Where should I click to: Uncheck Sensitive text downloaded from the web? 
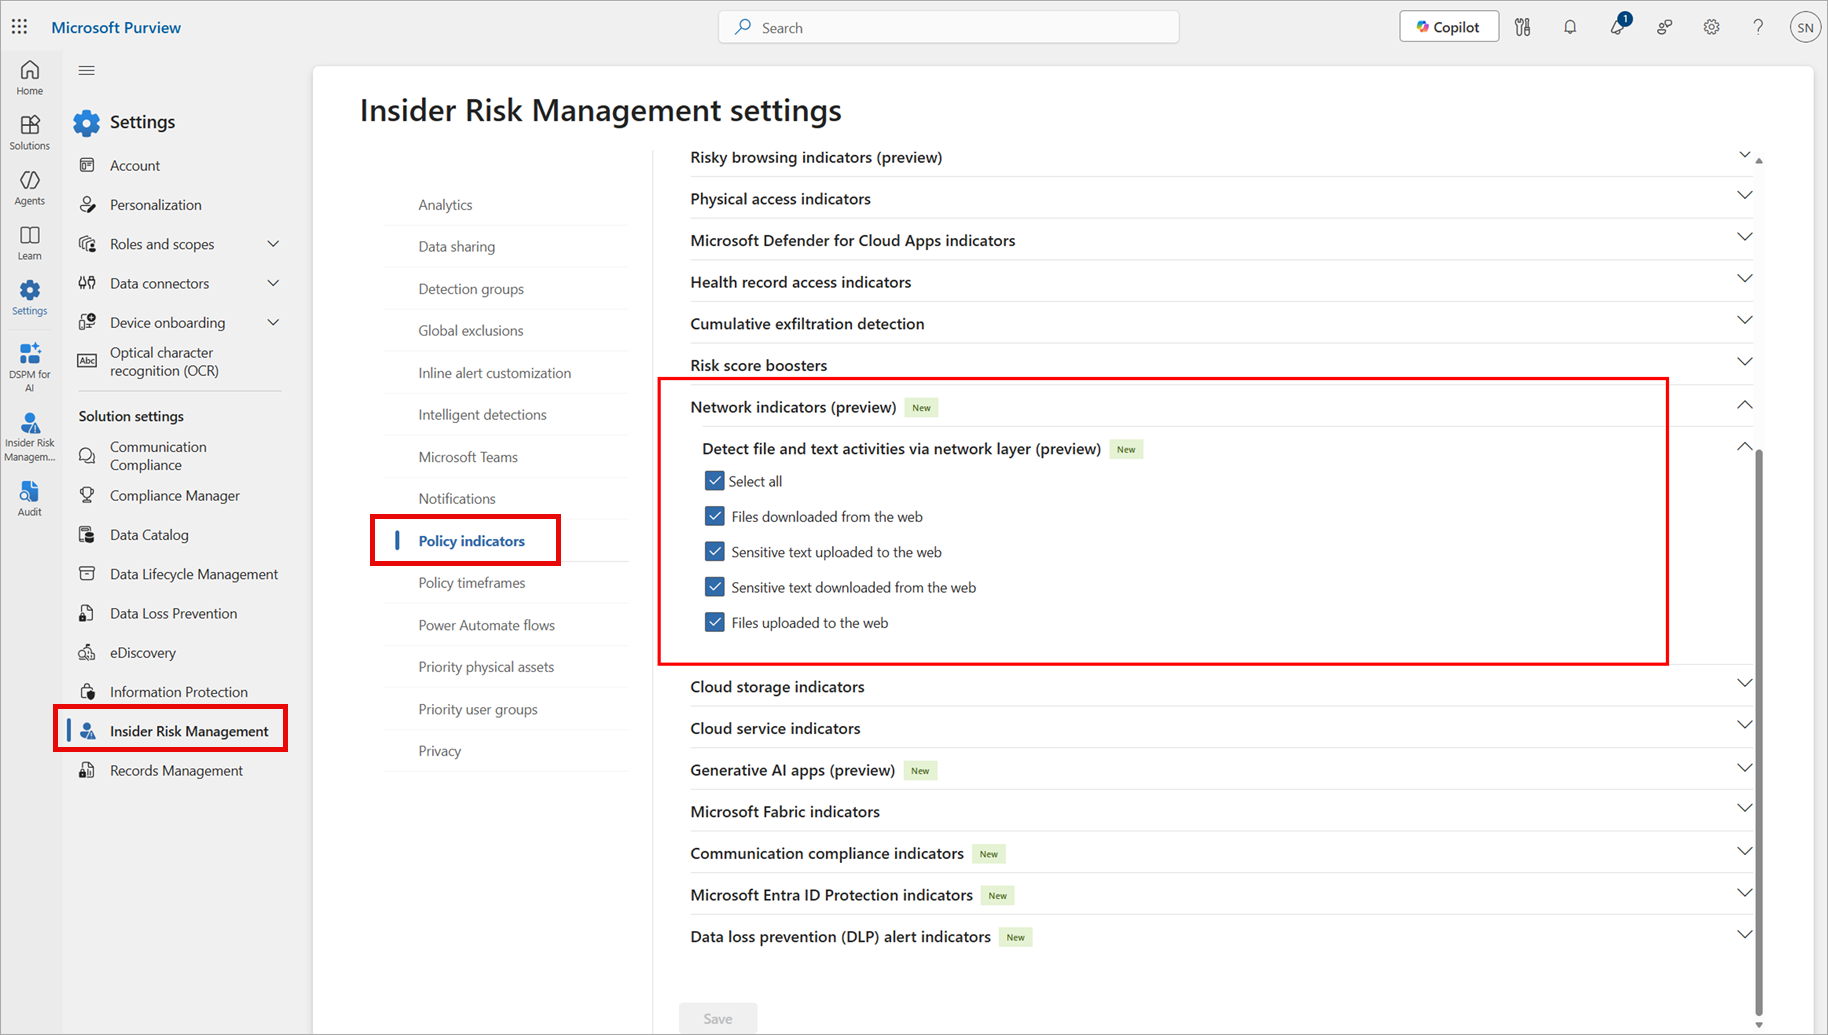click(714, 587)
